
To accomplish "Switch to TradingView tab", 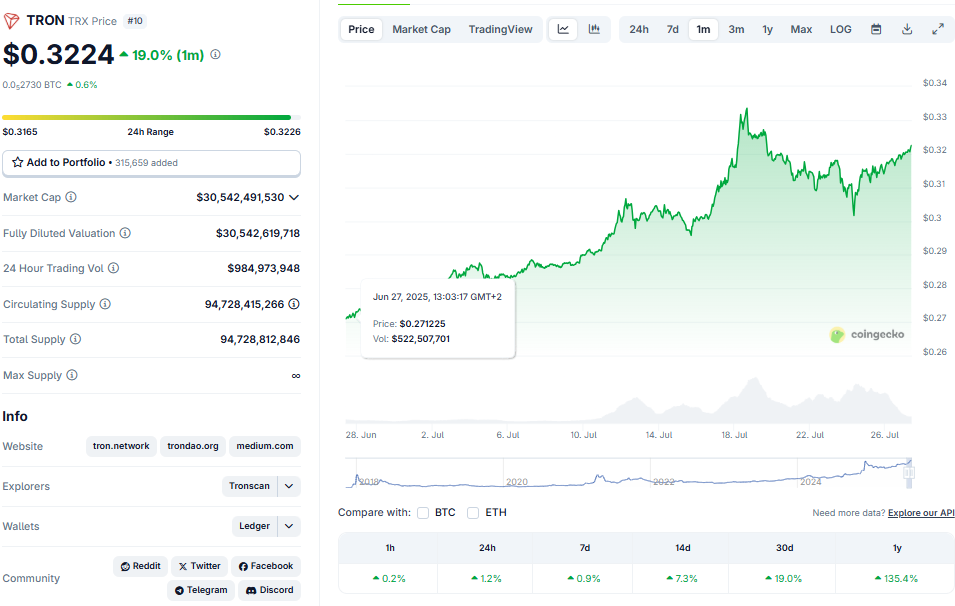I will pos(501,29).
